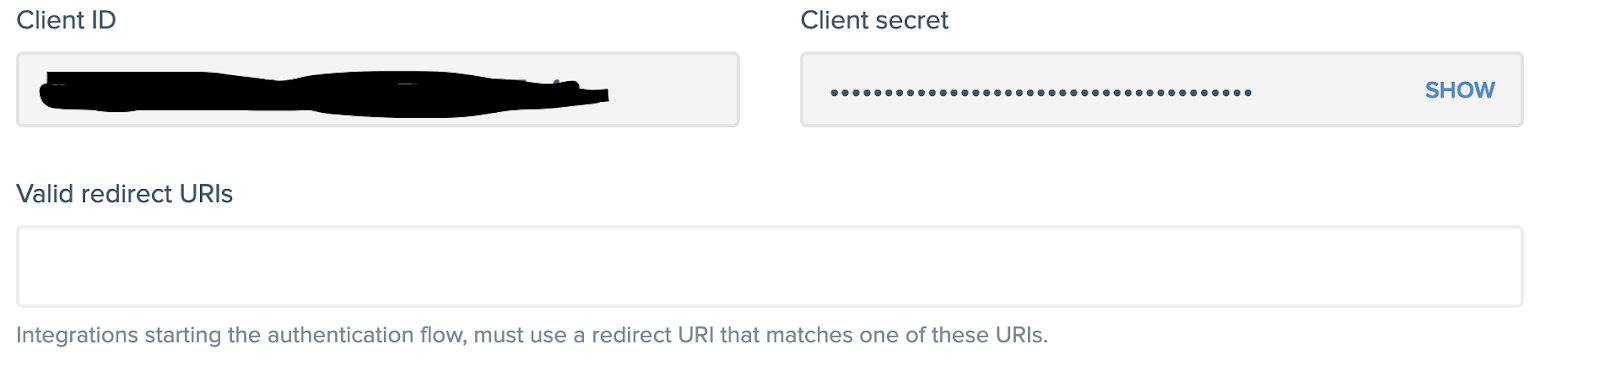The width and height of the screenshot is (1600, 366).
Task: Click the "Valid redirect URIs" label
Action: [125, 194]
